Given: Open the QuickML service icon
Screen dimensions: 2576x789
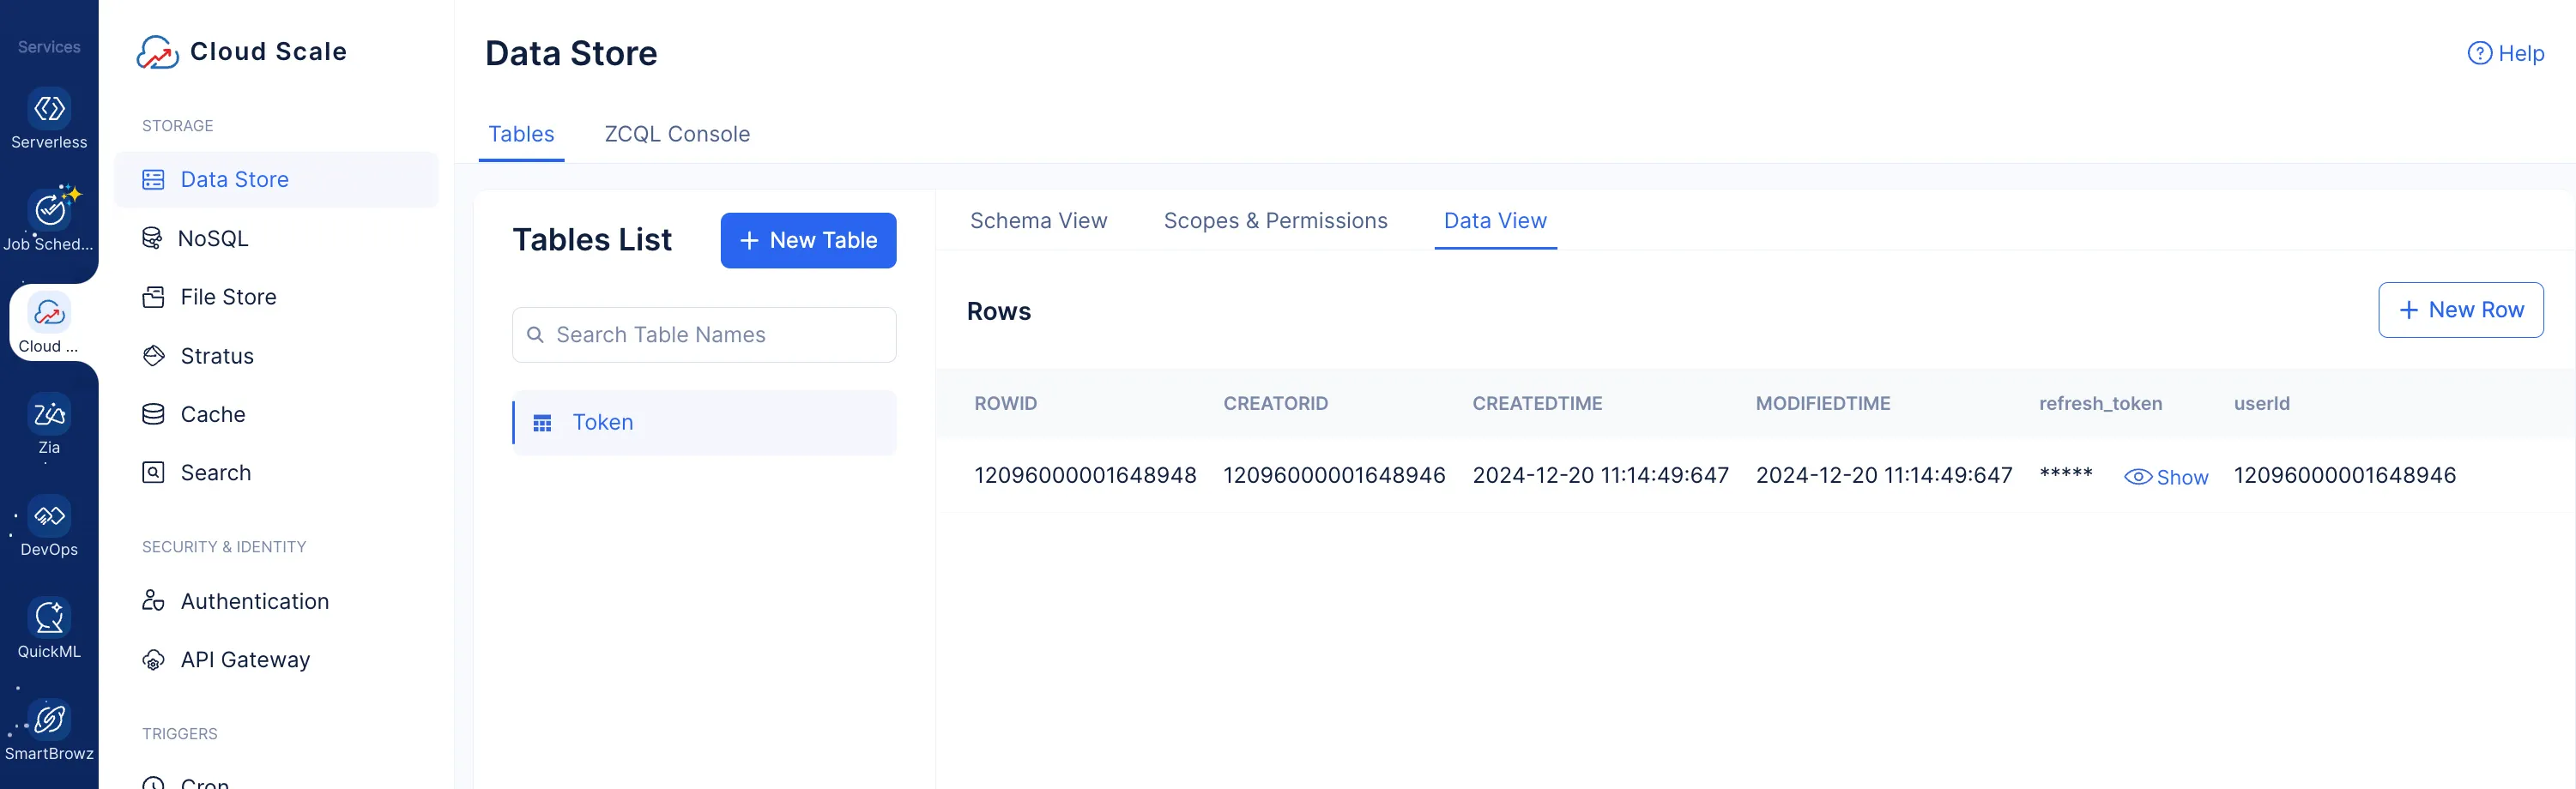Looking at the screenshot, I should 49,618.
